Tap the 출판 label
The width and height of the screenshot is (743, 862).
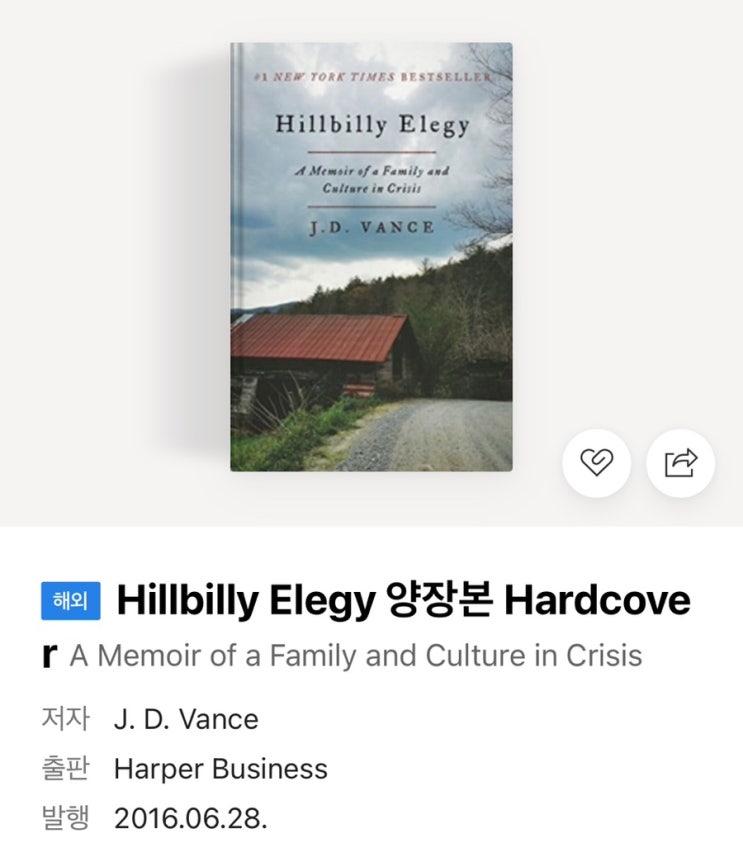pyautogui.click(x=65, y=769)
